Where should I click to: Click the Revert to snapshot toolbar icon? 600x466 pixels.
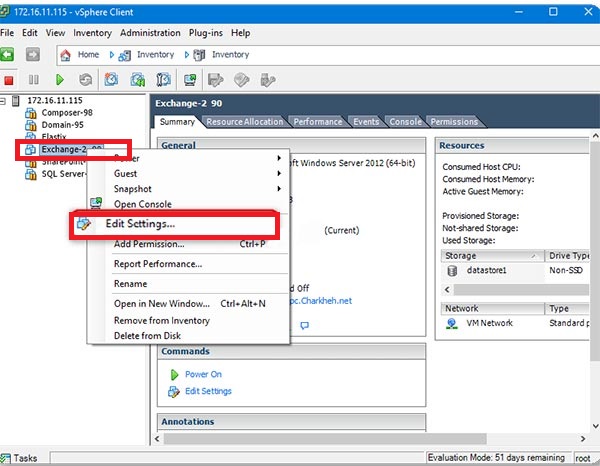[137, 80]
